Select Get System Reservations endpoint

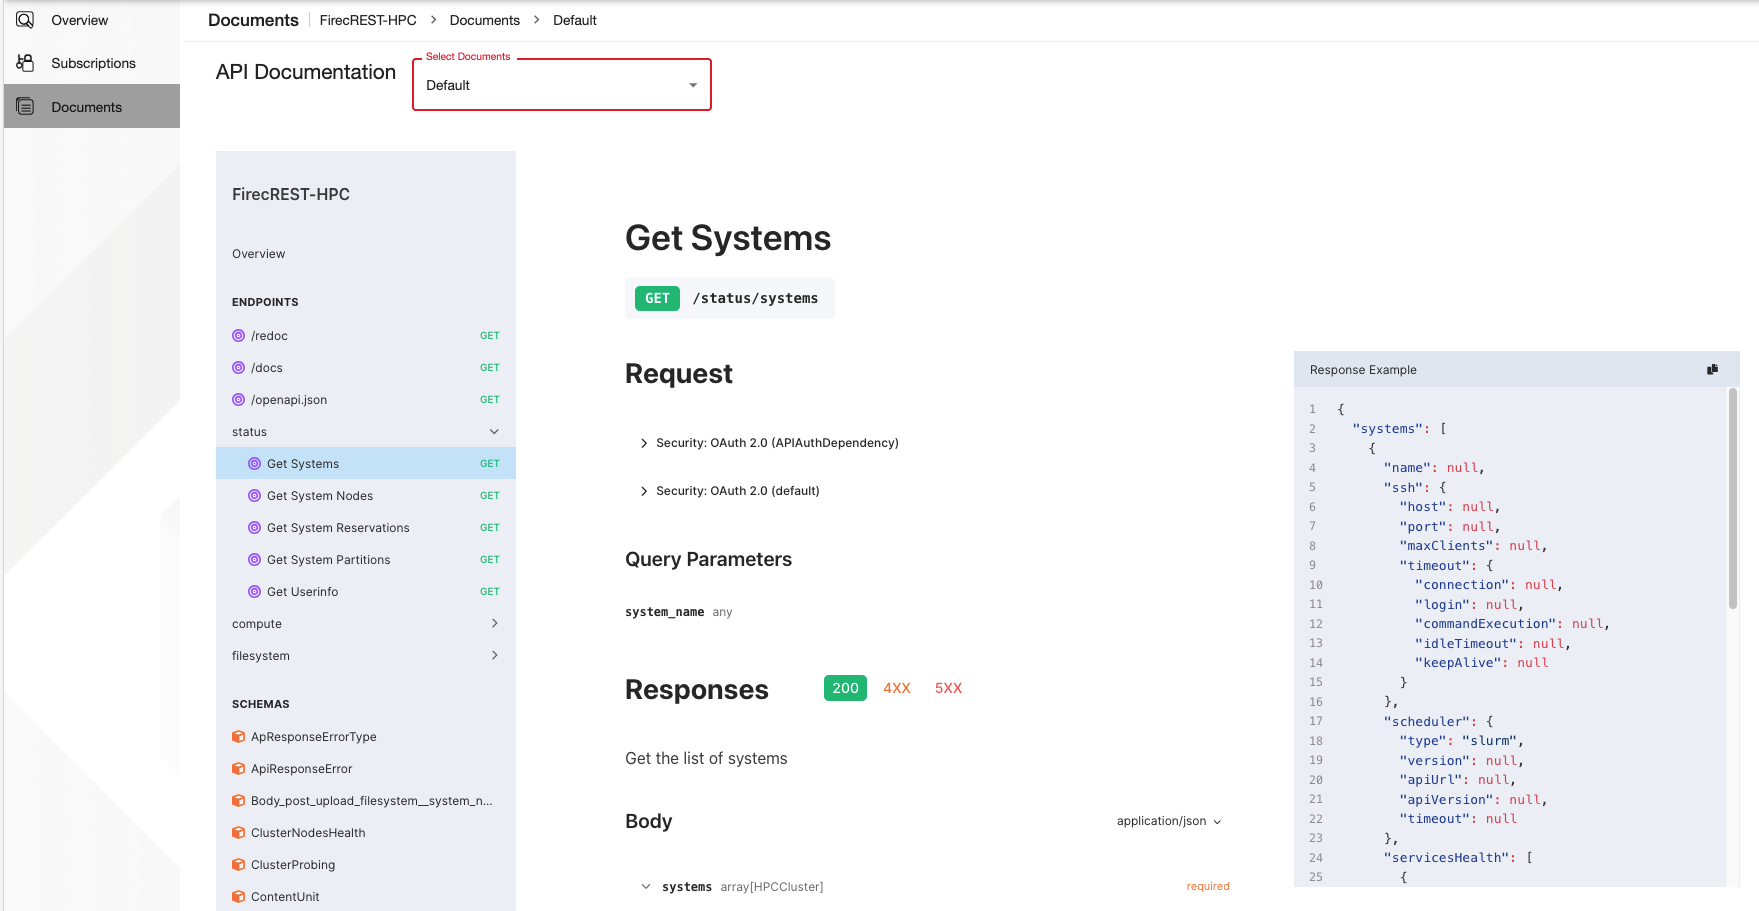pyautogui.click(x=365, y=528)
